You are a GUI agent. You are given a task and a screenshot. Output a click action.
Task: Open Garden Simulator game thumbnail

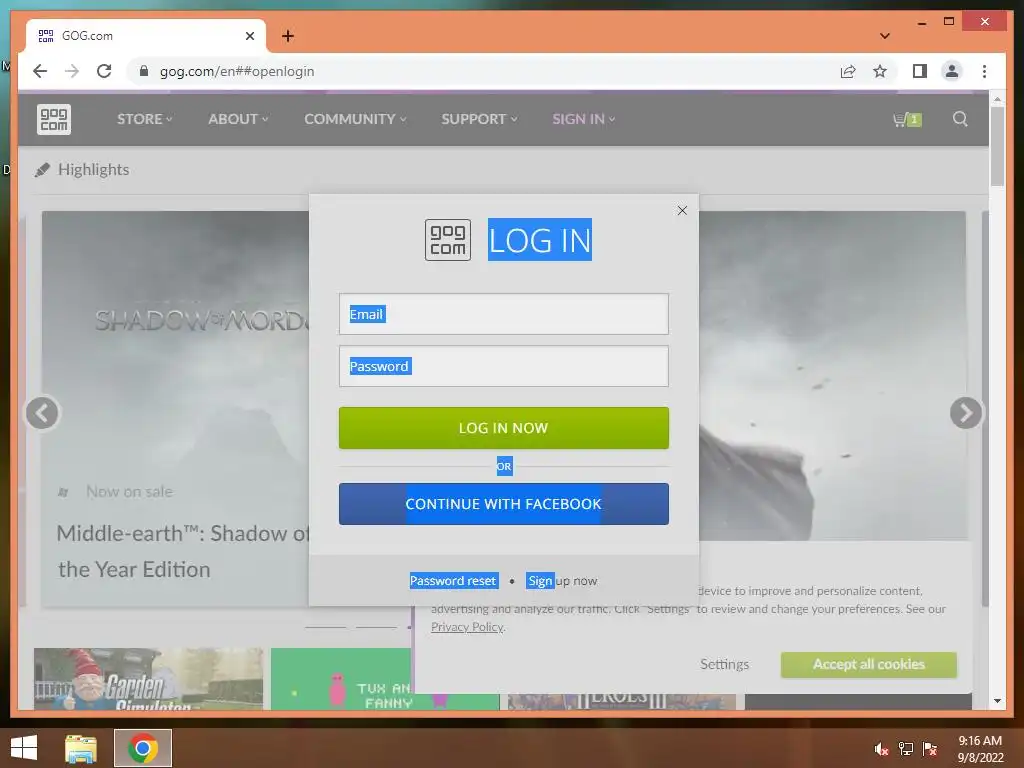click(x=148, y=679)
